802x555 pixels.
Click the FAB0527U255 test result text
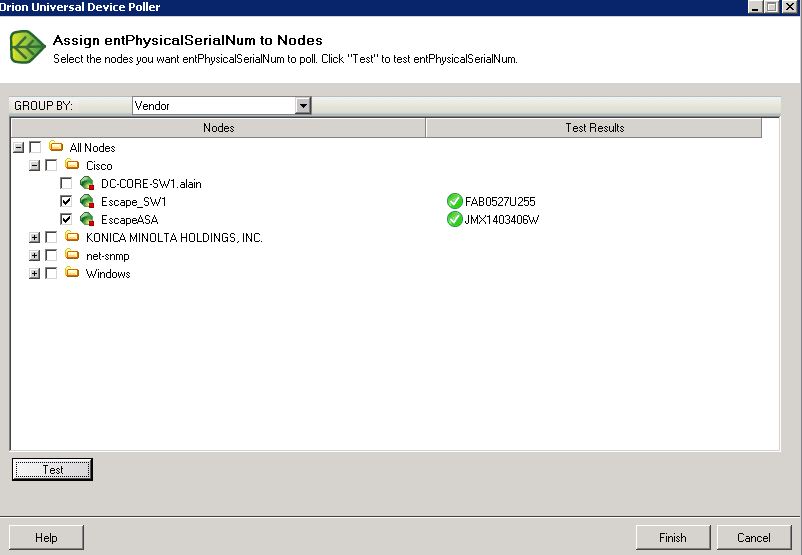pos(500,202)
